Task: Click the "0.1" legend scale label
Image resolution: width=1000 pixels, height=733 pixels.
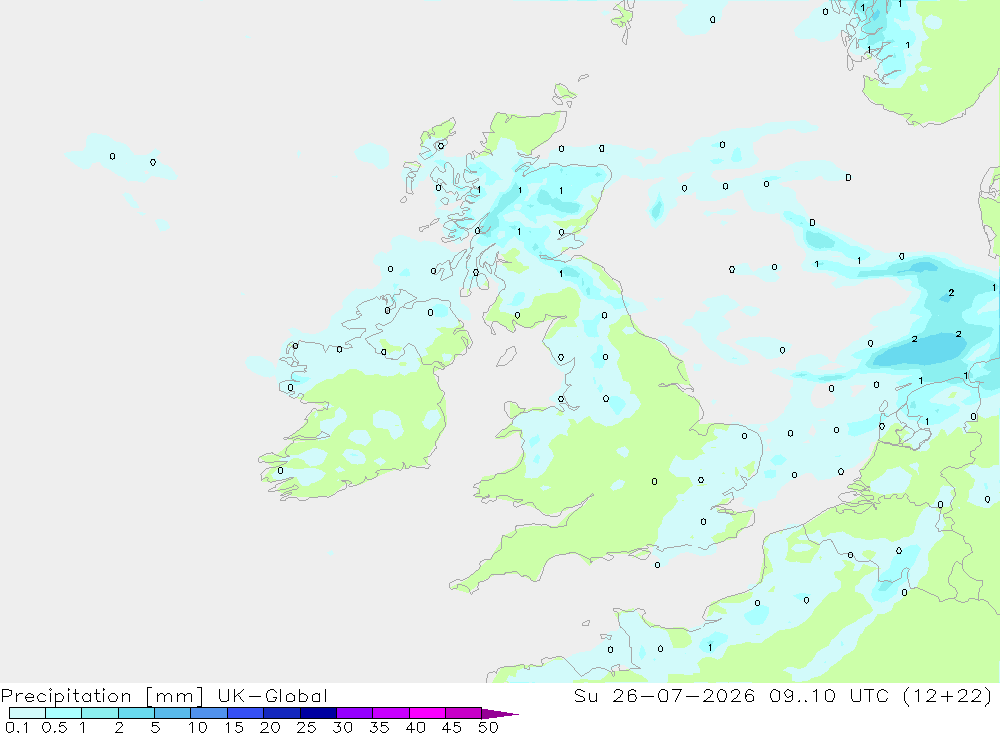Action: click(17, 727)
